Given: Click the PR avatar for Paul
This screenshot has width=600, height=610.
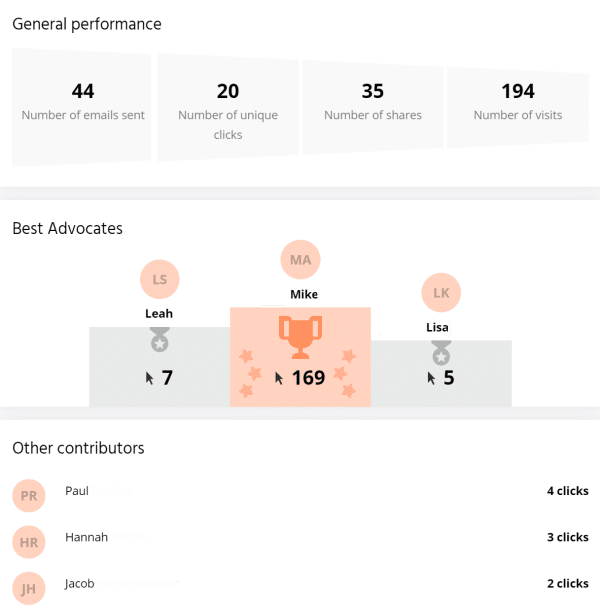Looking at the screenshot, I should (x=29, y=496).
